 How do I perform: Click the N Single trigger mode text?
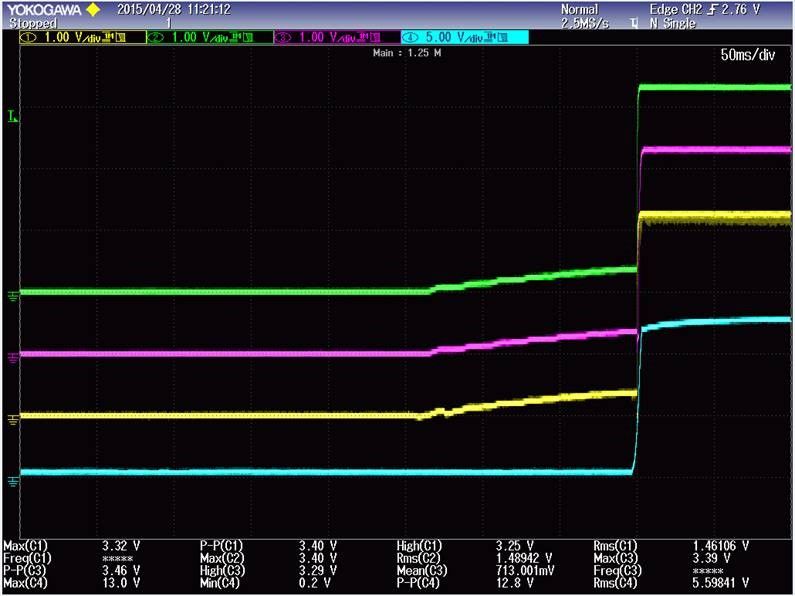pyautogui.click(x=672, y=23)
